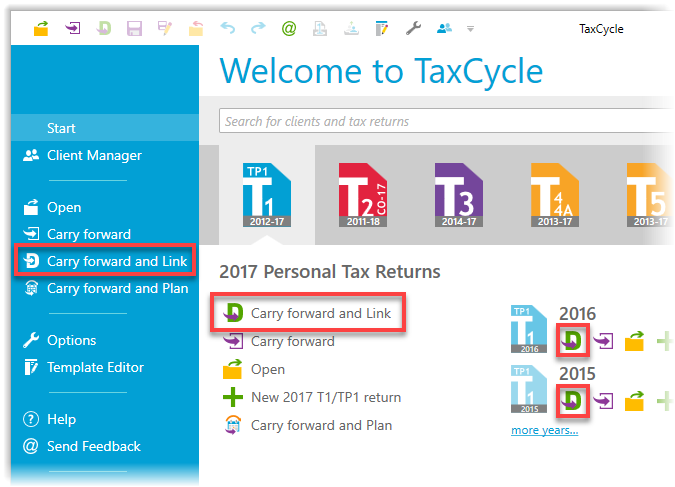Click Carry forward in the 2017 Personal Tax Returns list
Viewport: 675px width, 487px height.
279,341
